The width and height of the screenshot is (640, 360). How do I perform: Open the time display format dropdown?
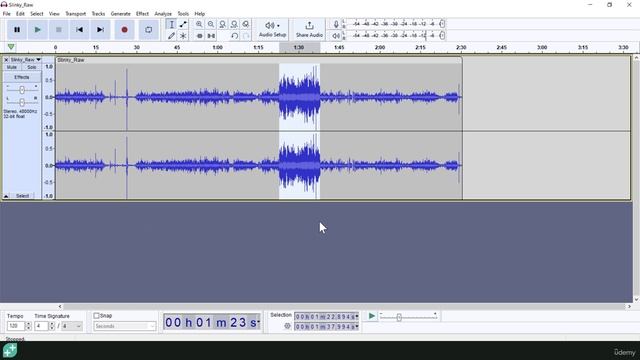tap(259, 322)
